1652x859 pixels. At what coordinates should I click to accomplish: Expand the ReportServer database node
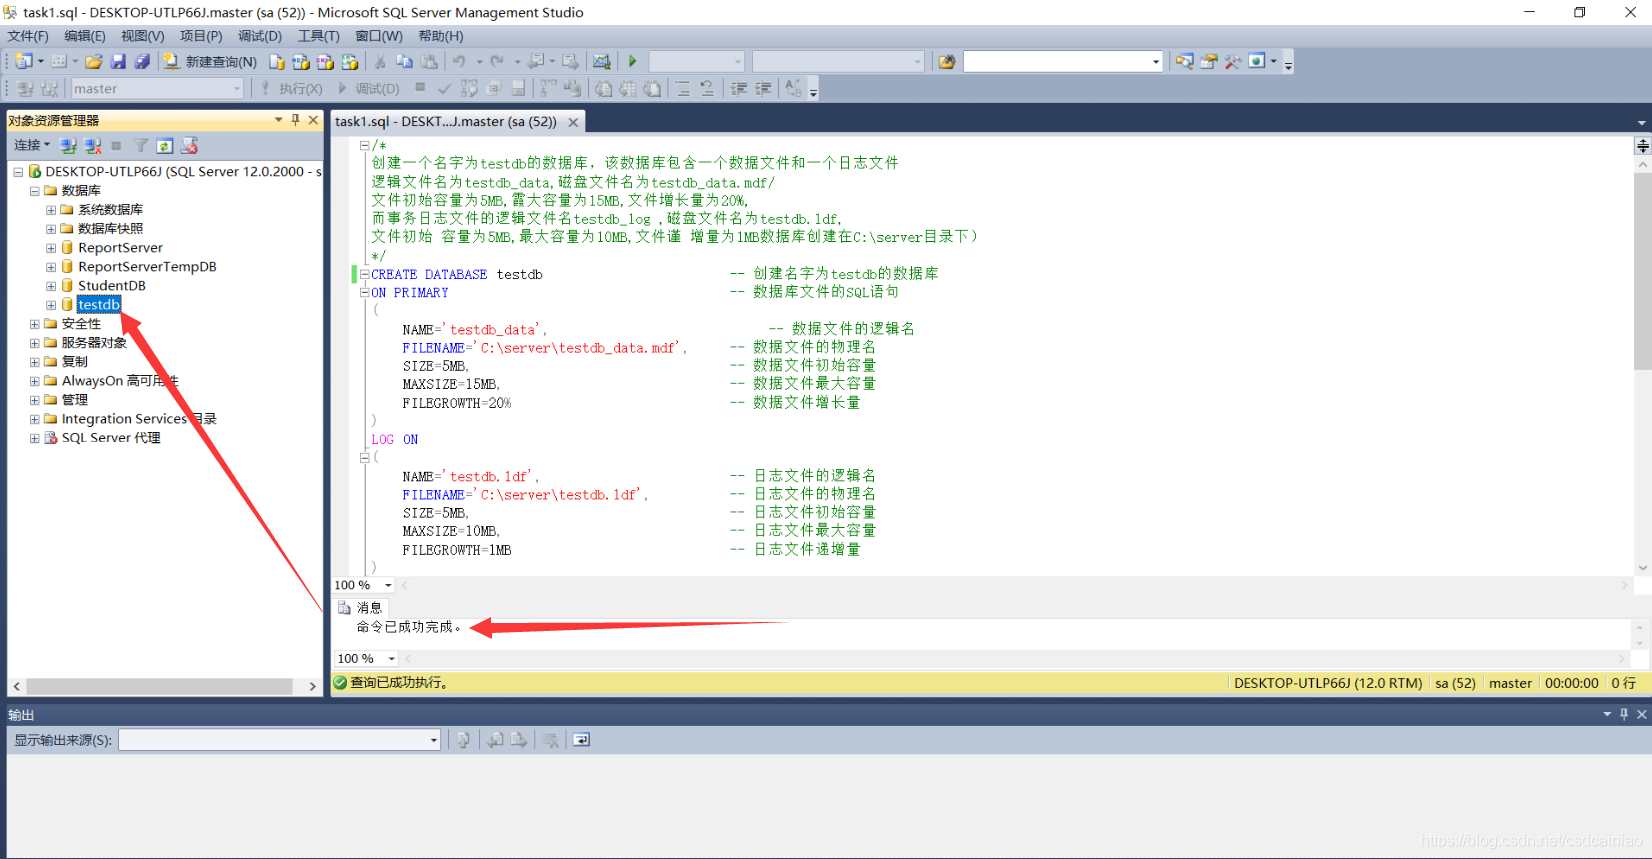pos(50,248)
